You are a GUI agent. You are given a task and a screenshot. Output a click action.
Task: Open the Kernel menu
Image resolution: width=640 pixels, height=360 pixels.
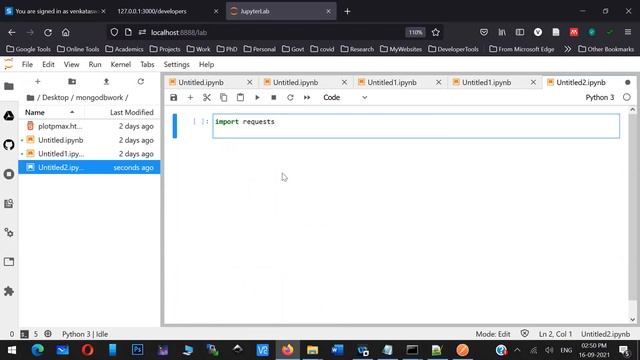121,64
